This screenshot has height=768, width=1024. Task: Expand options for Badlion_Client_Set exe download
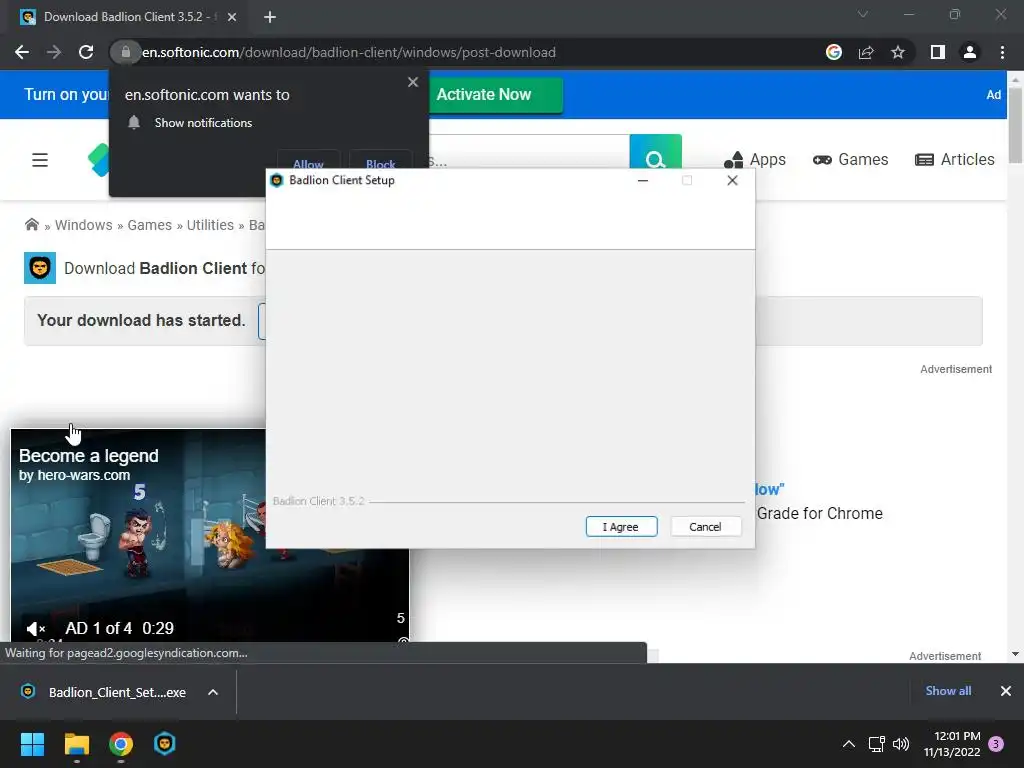click(213, 692)
